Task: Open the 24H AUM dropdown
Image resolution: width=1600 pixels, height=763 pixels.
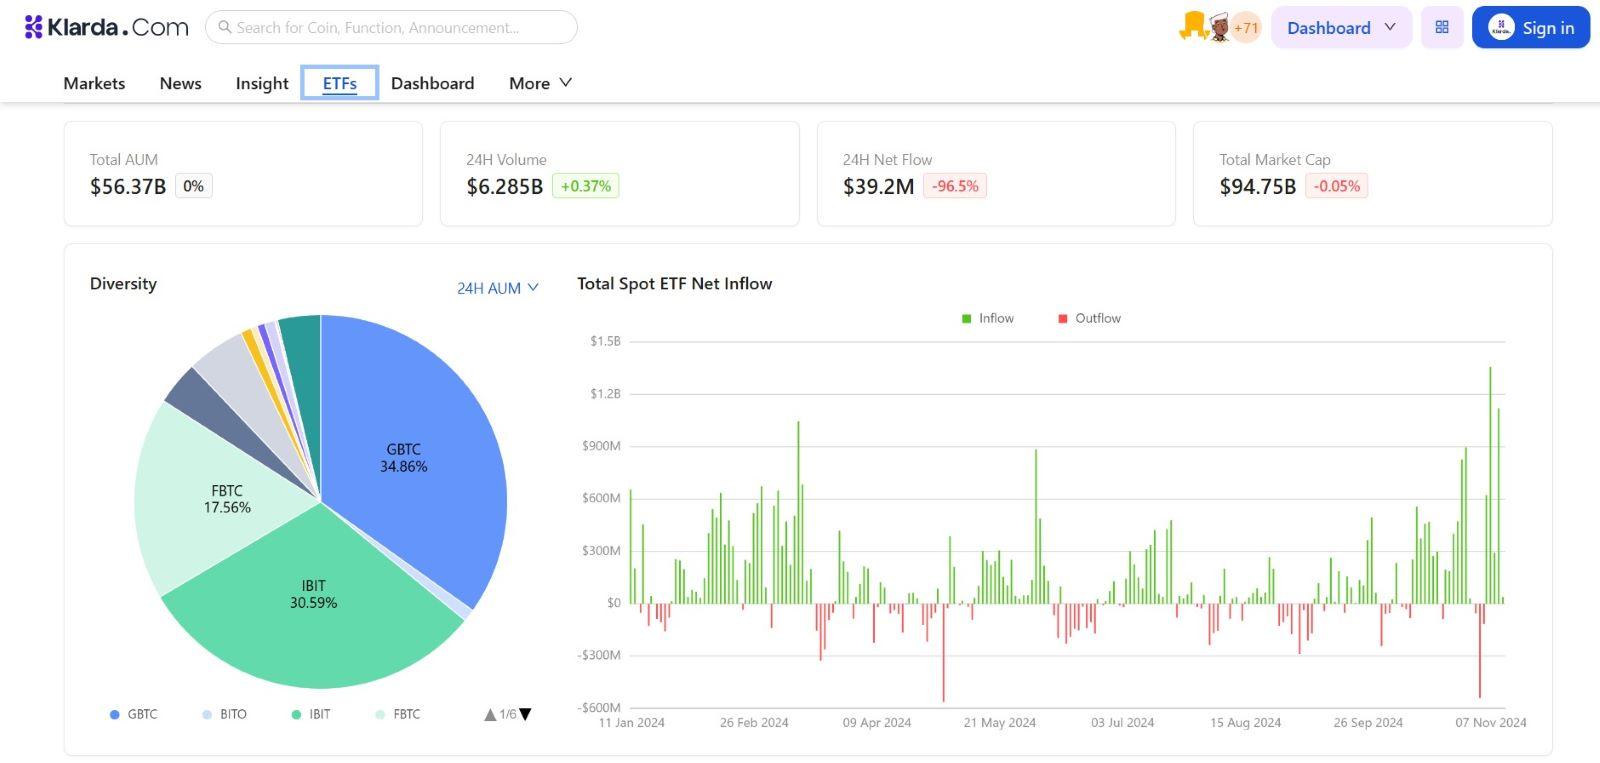Action: coord(498,288)
